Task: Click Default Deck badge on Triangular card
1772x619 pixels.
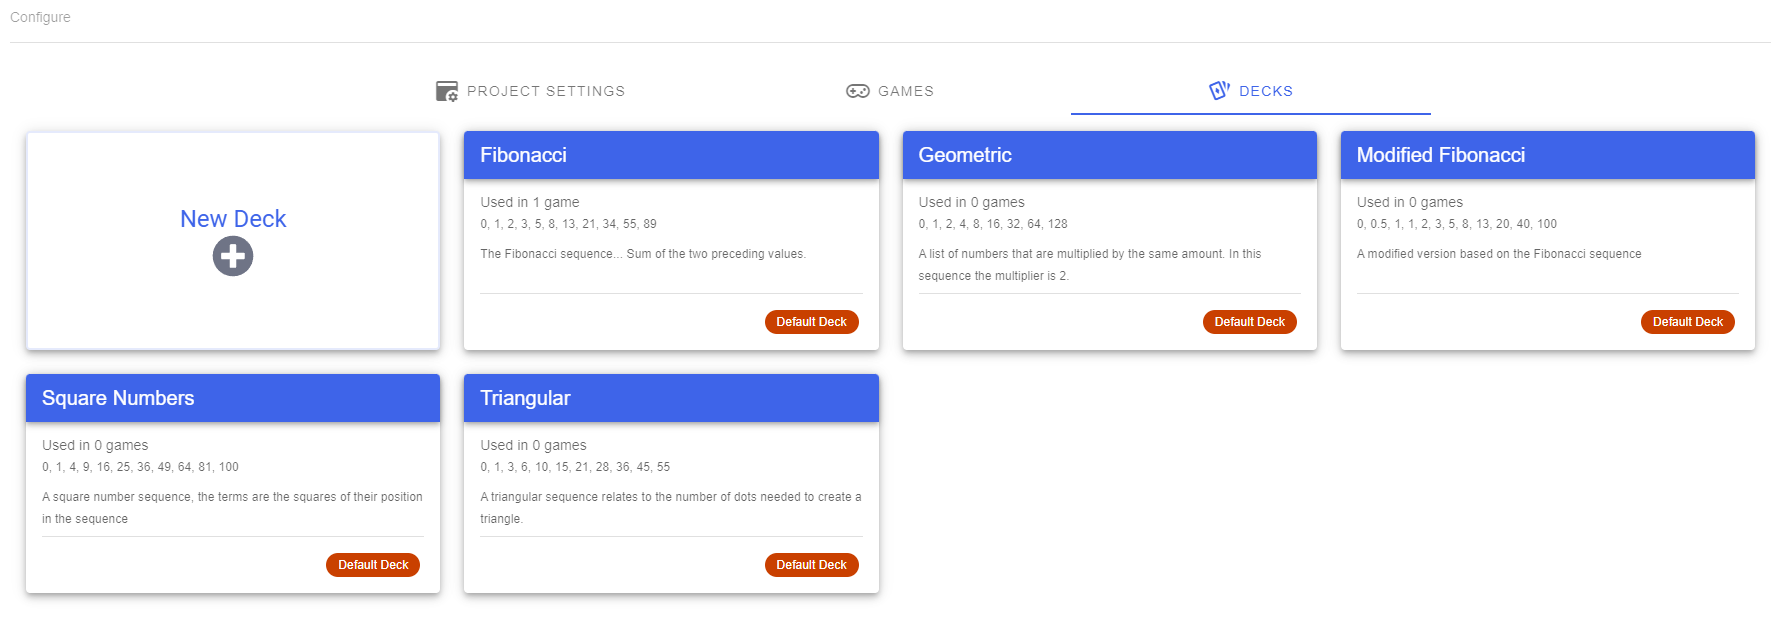Action: point(812,565)
